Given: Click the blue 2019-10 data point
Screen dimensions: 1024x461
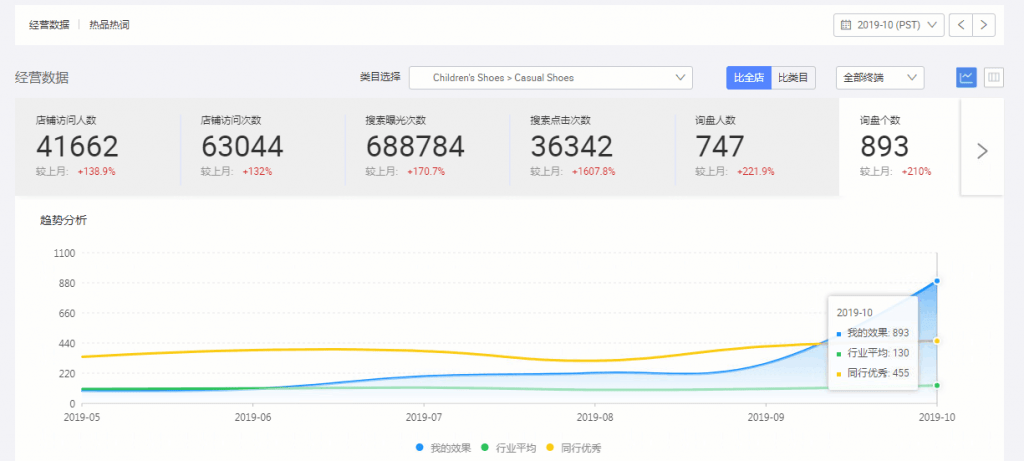Looking at the screenshot, I should [x=937, y=281].
